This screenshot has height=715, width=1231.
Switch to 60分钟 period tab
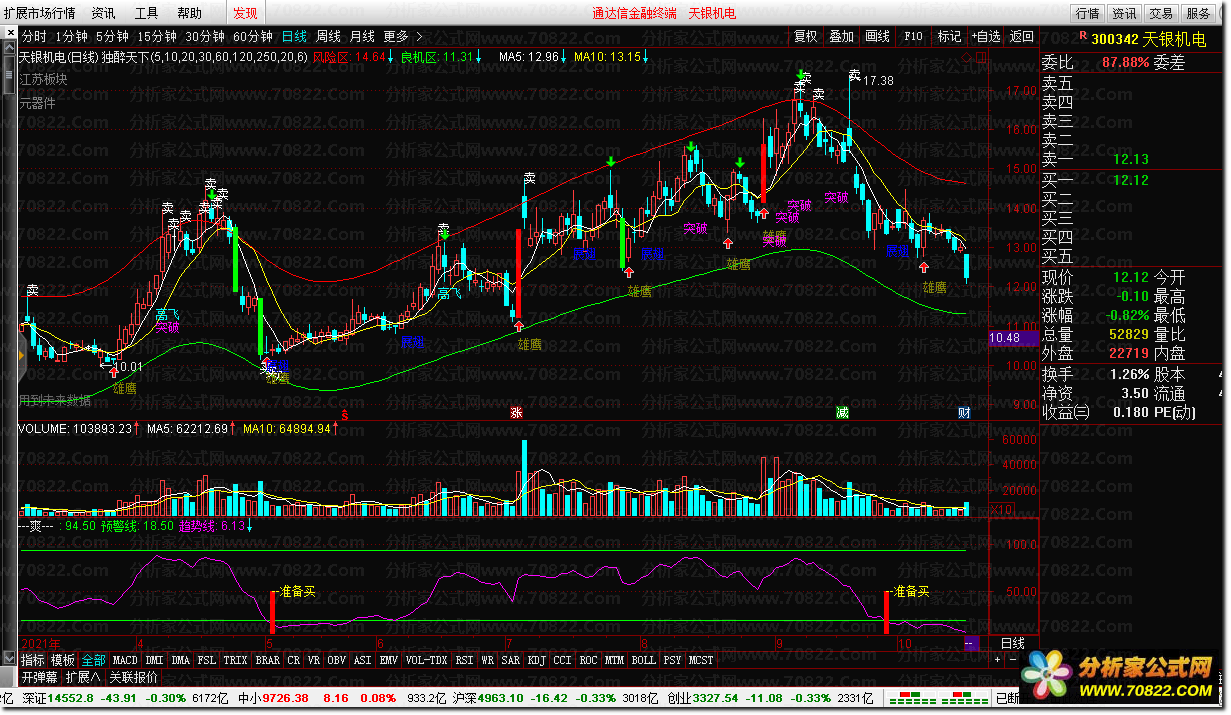(x=252, y=37)
